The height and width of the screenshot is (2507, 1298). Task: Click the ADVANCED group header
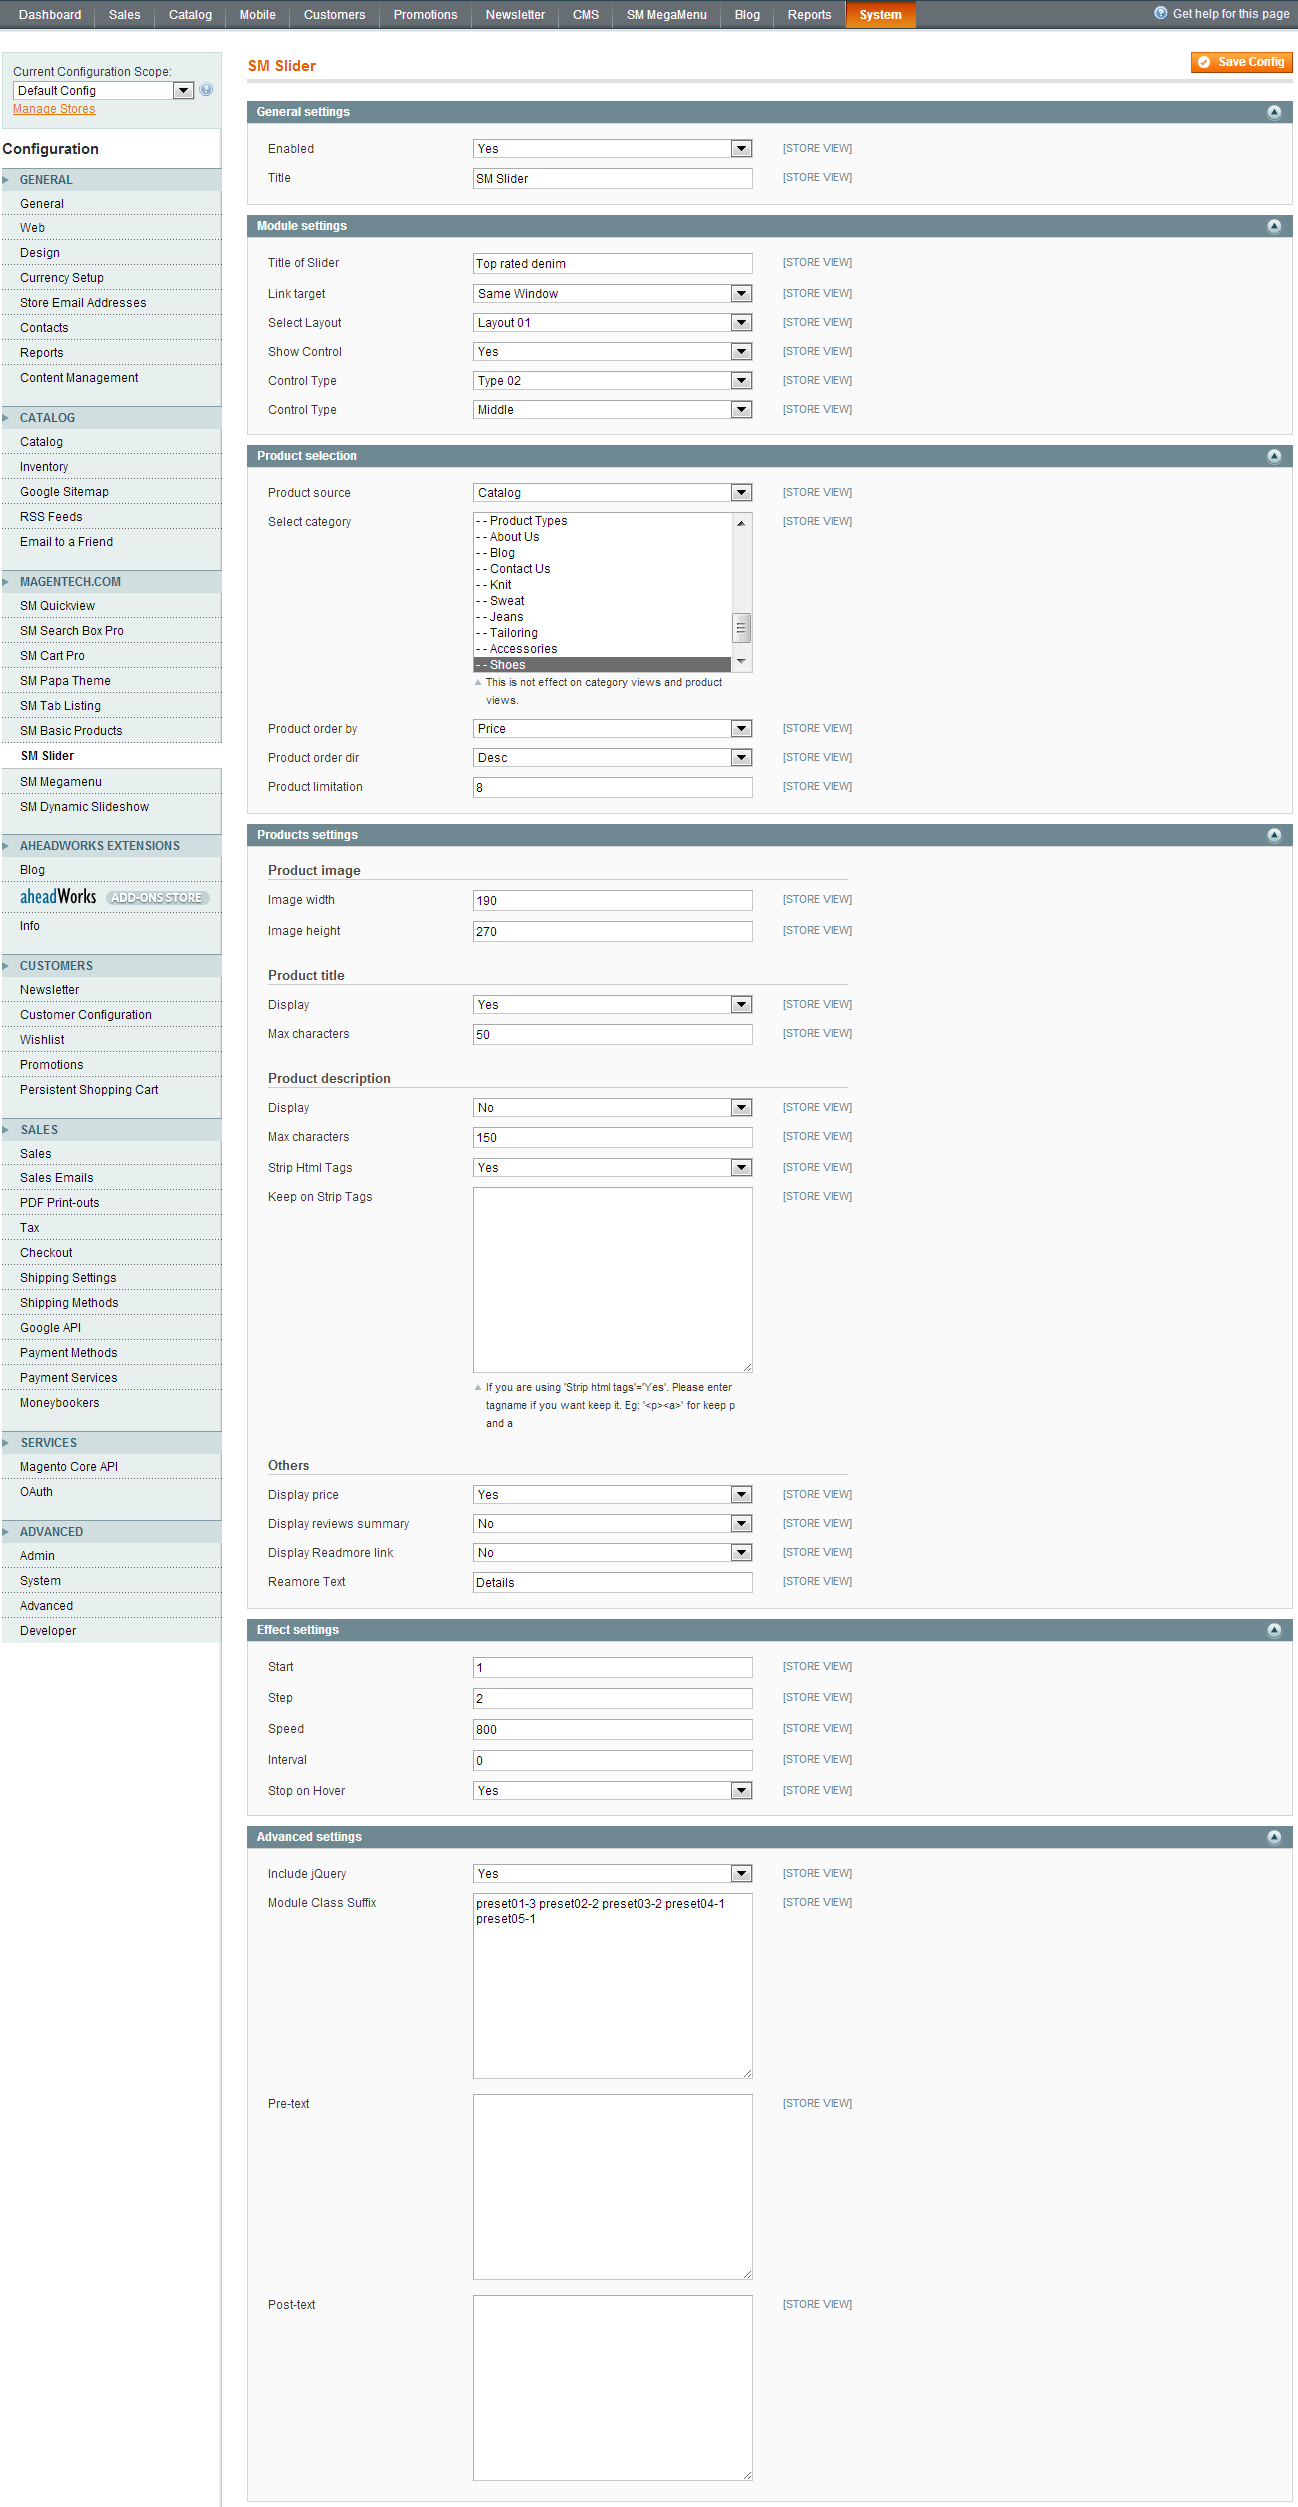click(111, 1532)
